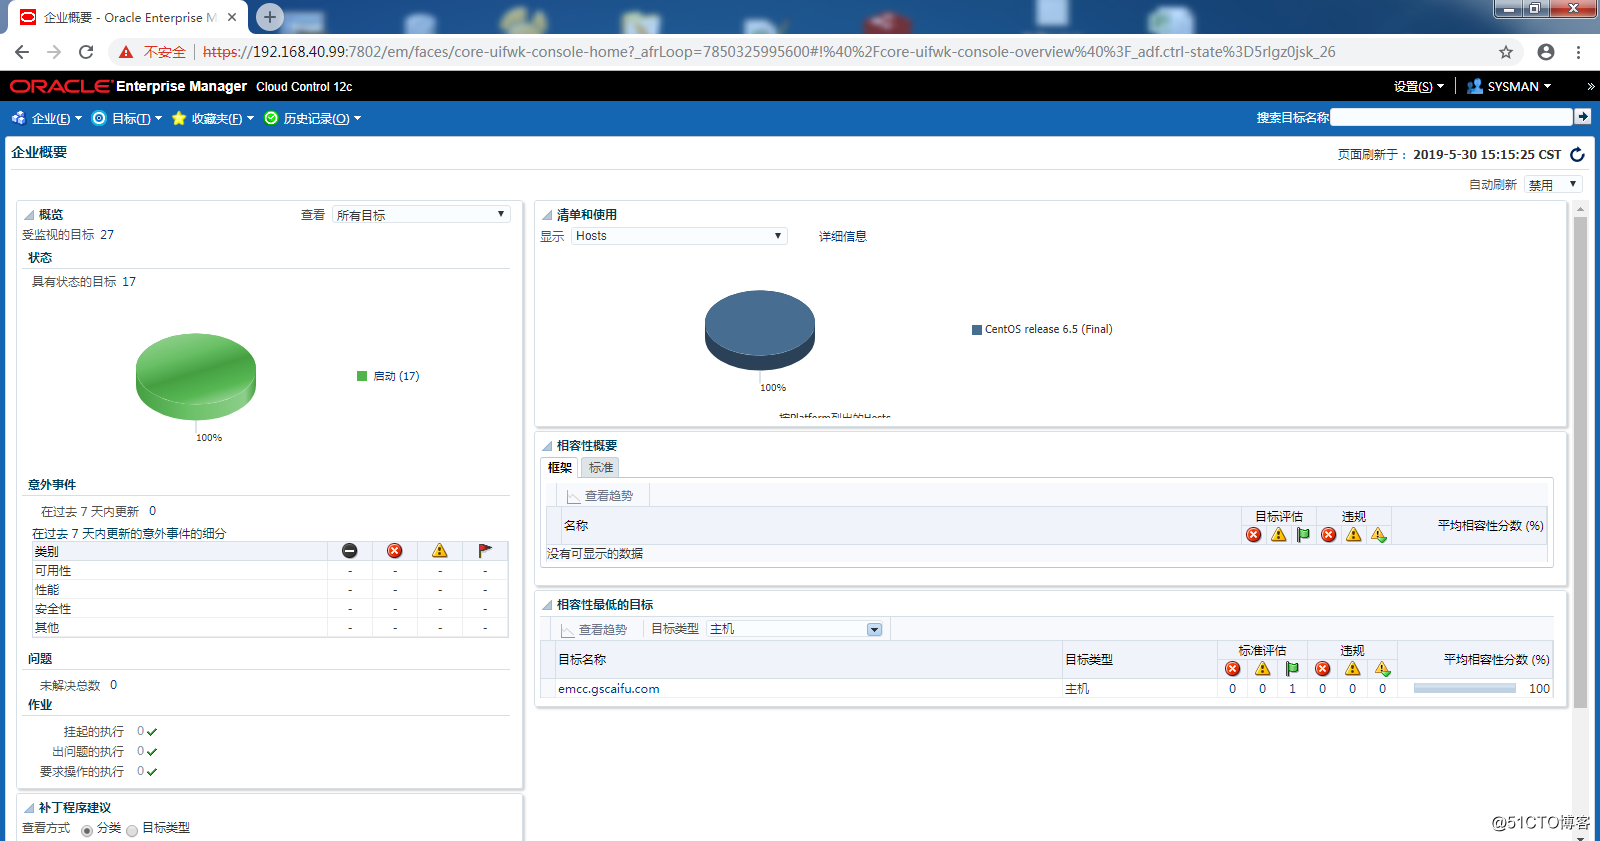Click the 要求操作的执行 job count
This screenshot has width=1600, height=841.
point(141,772)
